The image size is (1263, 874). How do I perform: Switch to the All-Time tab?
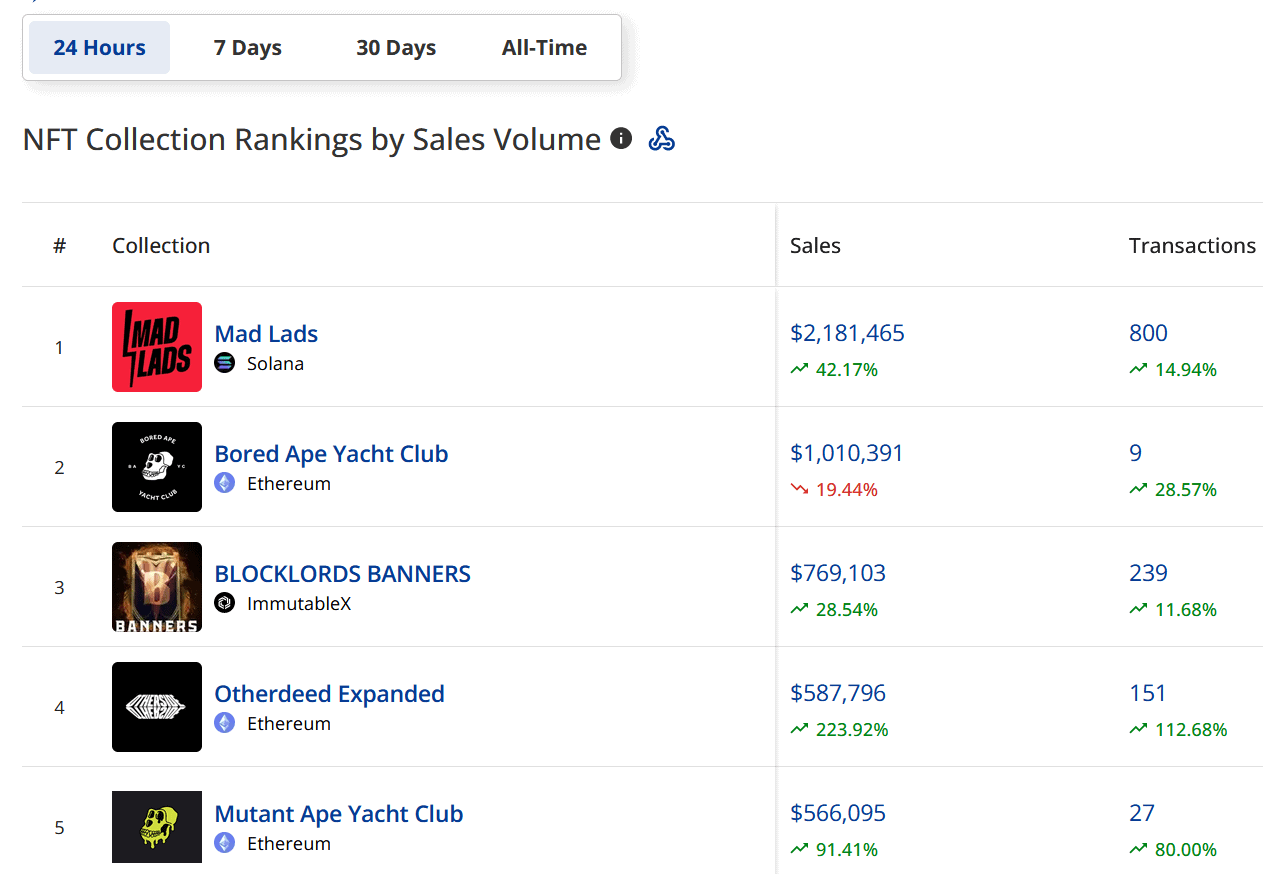point(544,48)
